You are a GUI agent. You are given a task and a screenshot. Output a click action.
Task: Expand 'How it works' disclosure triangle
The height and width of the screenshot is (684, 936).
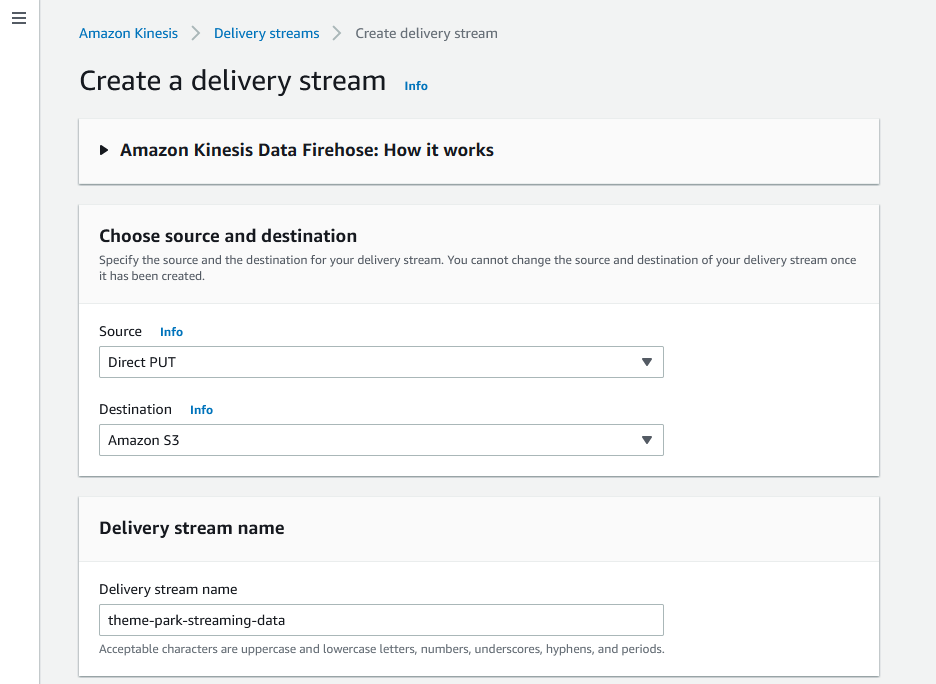point(104,150)
